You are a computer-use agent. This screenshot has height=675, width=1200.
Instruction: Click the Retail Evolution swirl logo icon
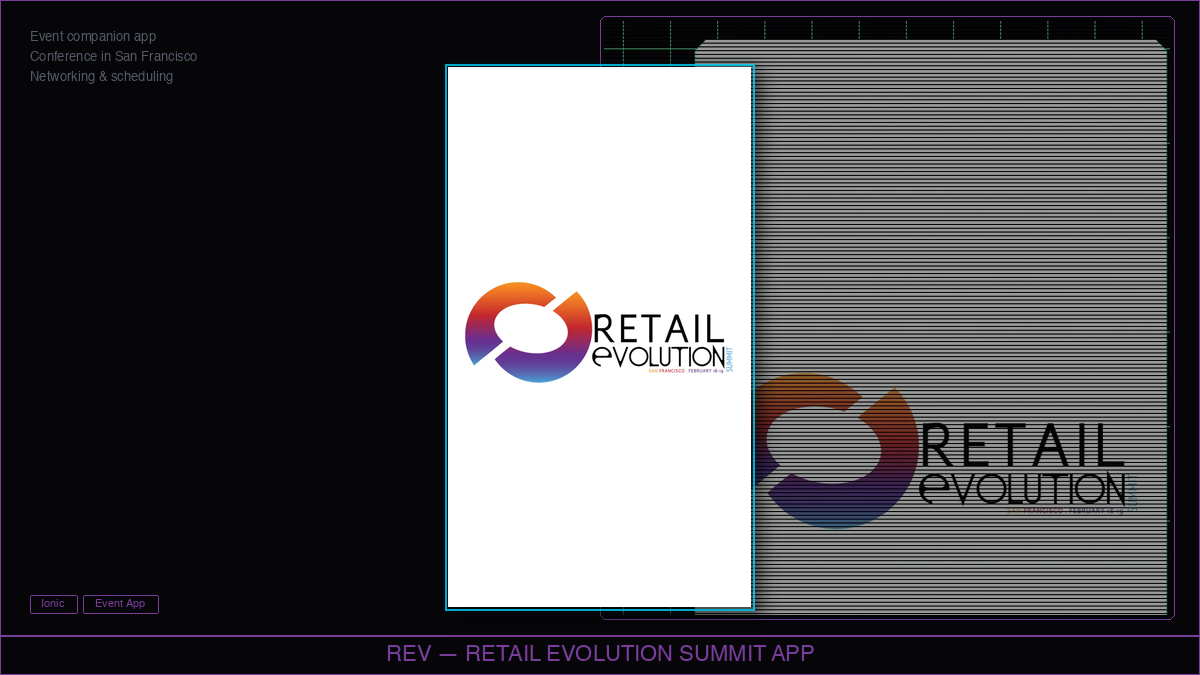point(525,330)
